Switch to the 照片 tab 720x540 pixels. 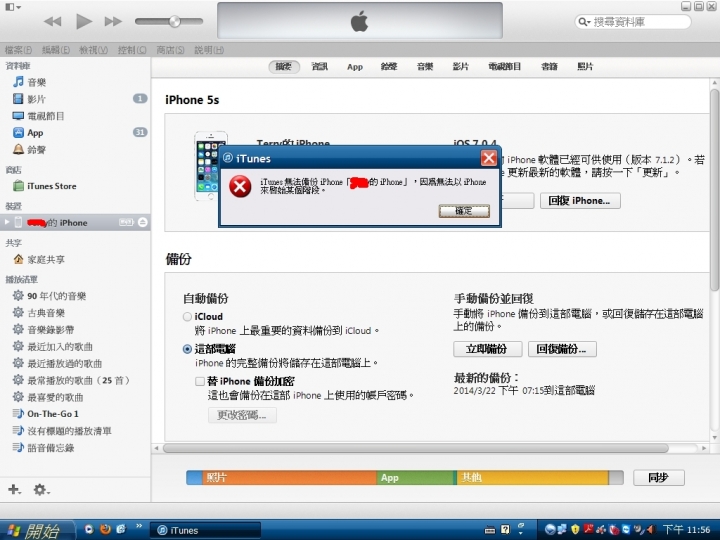[585, 67]
